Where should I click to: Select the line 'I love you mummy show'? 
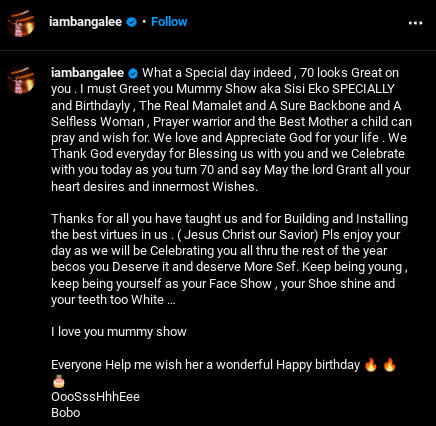119,332
